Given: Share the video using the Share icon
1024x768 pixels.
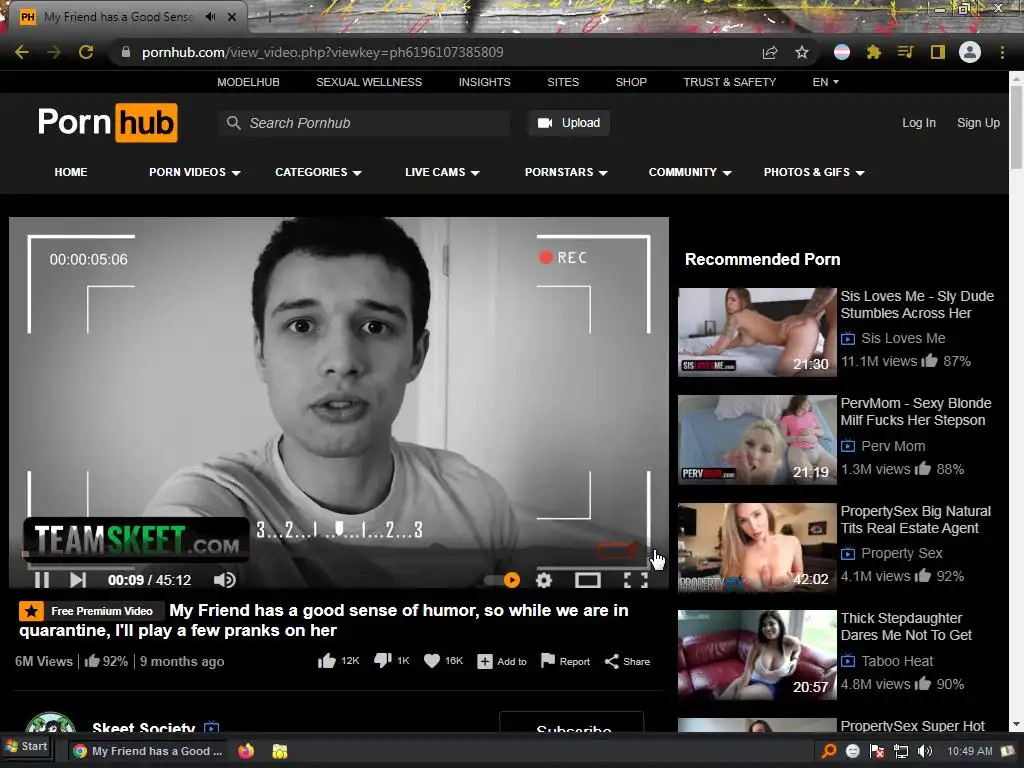Looking at the screenshot, I should pos(611,662).
